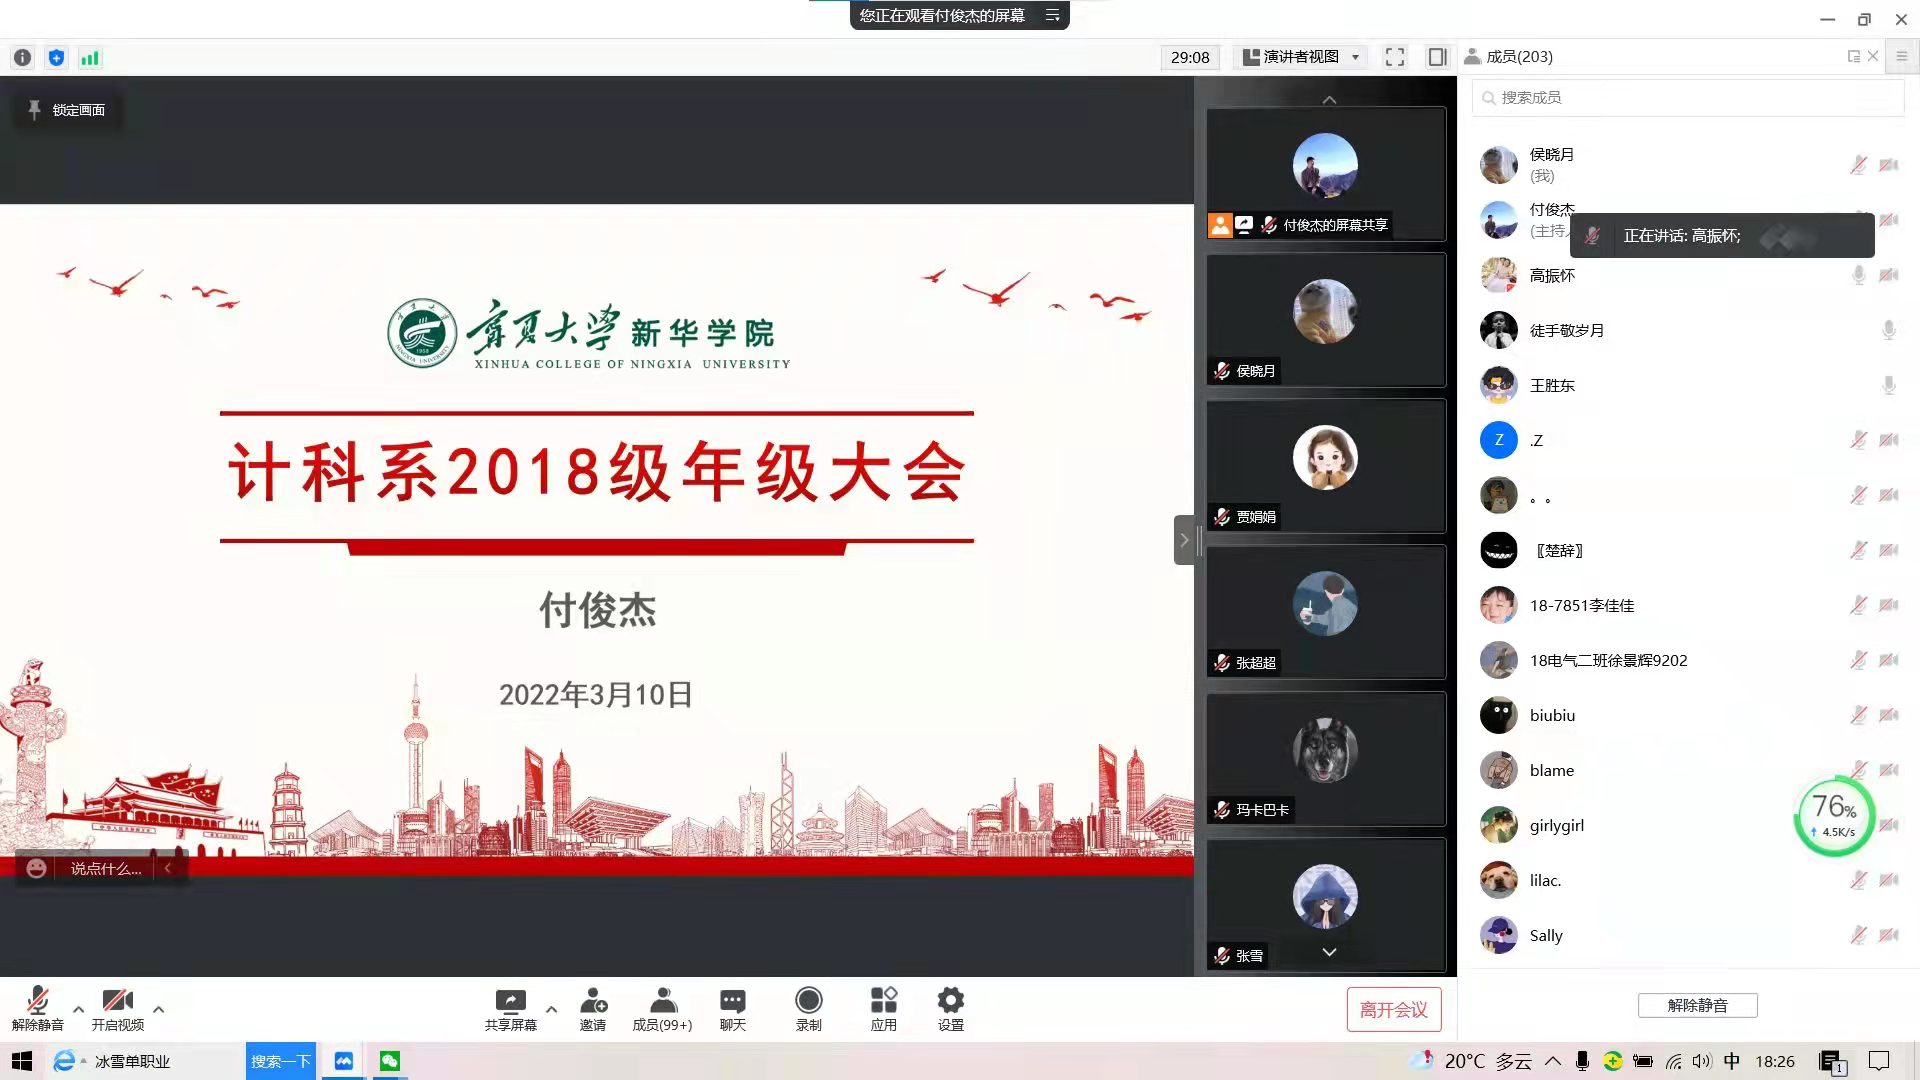Screen dimensions: 1920x1080
Task: Toggle 王胜东 microphone icon
Action: [1889, 385]
